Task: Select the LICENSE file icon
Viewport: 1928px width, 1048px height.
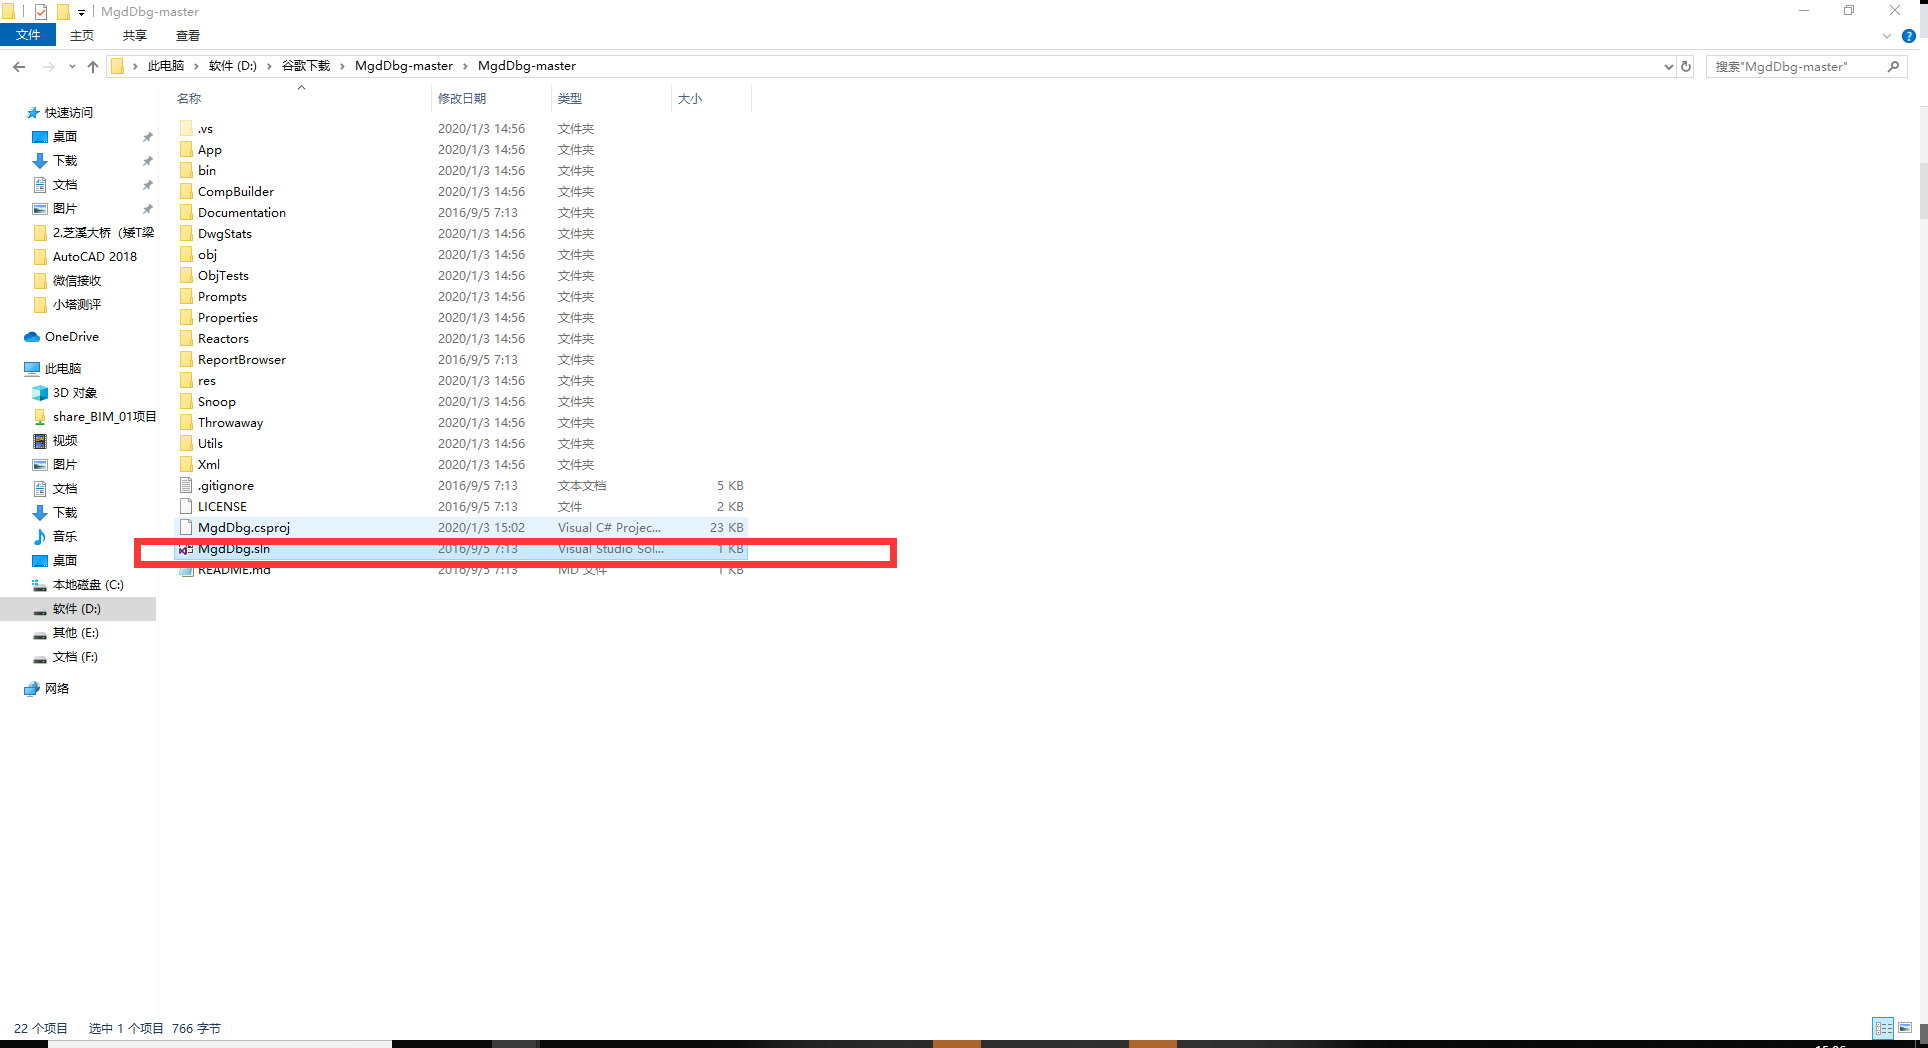Action: tap(186, 506)
